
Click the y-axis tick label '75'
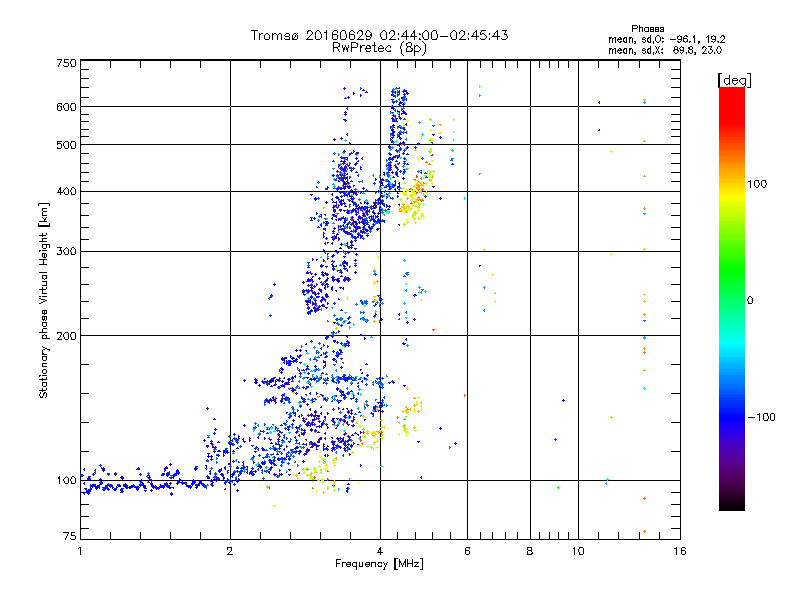tap(70, 536)
